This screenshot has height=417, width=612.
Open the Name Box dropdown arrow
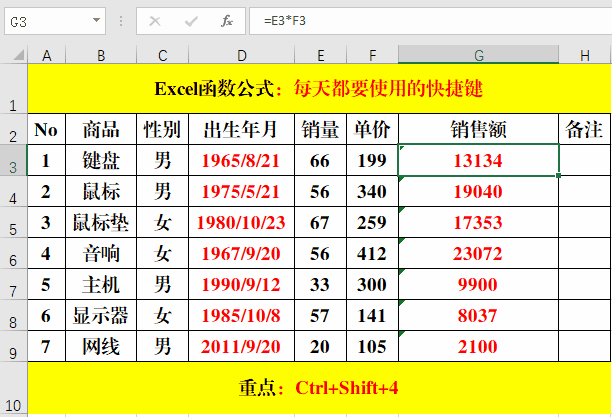coord(96,20)
